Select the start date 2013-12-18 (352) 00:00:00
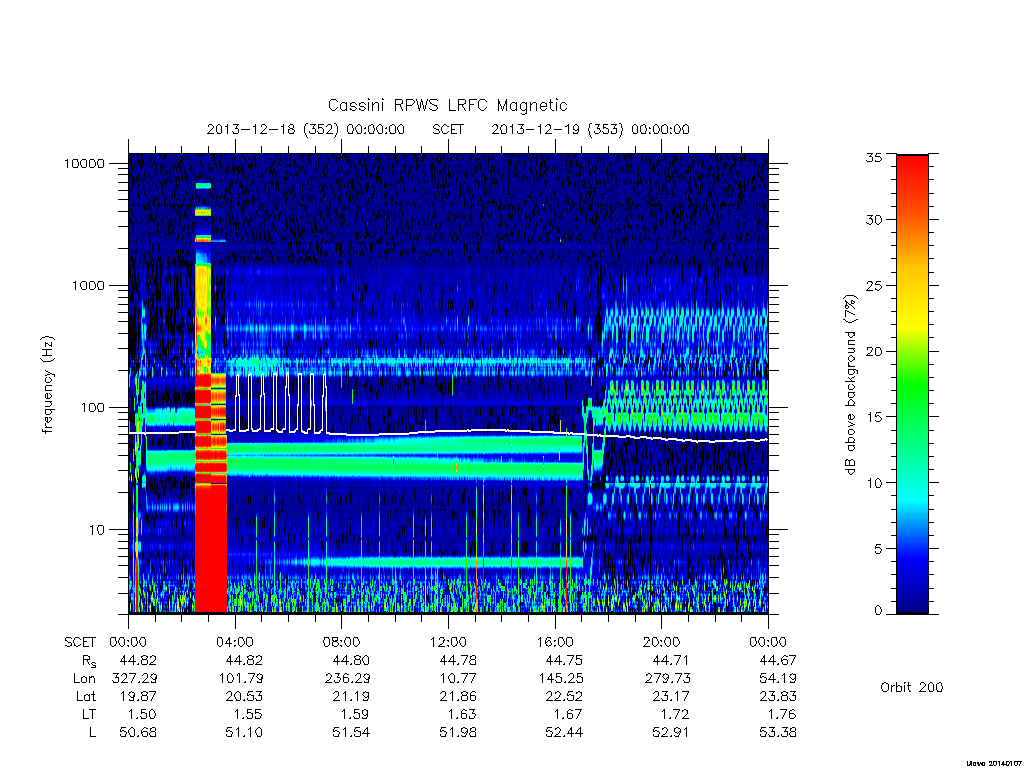This screenshot has height=768, width=1024. 306,129
